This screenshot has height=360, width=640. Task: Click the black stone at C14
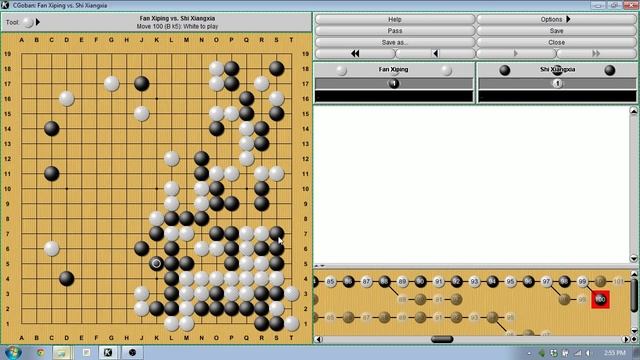[x=51, y=129]
